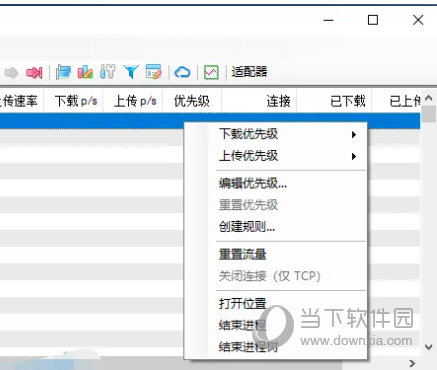Open the rule editor pencil icon

[x=154, y=72]
